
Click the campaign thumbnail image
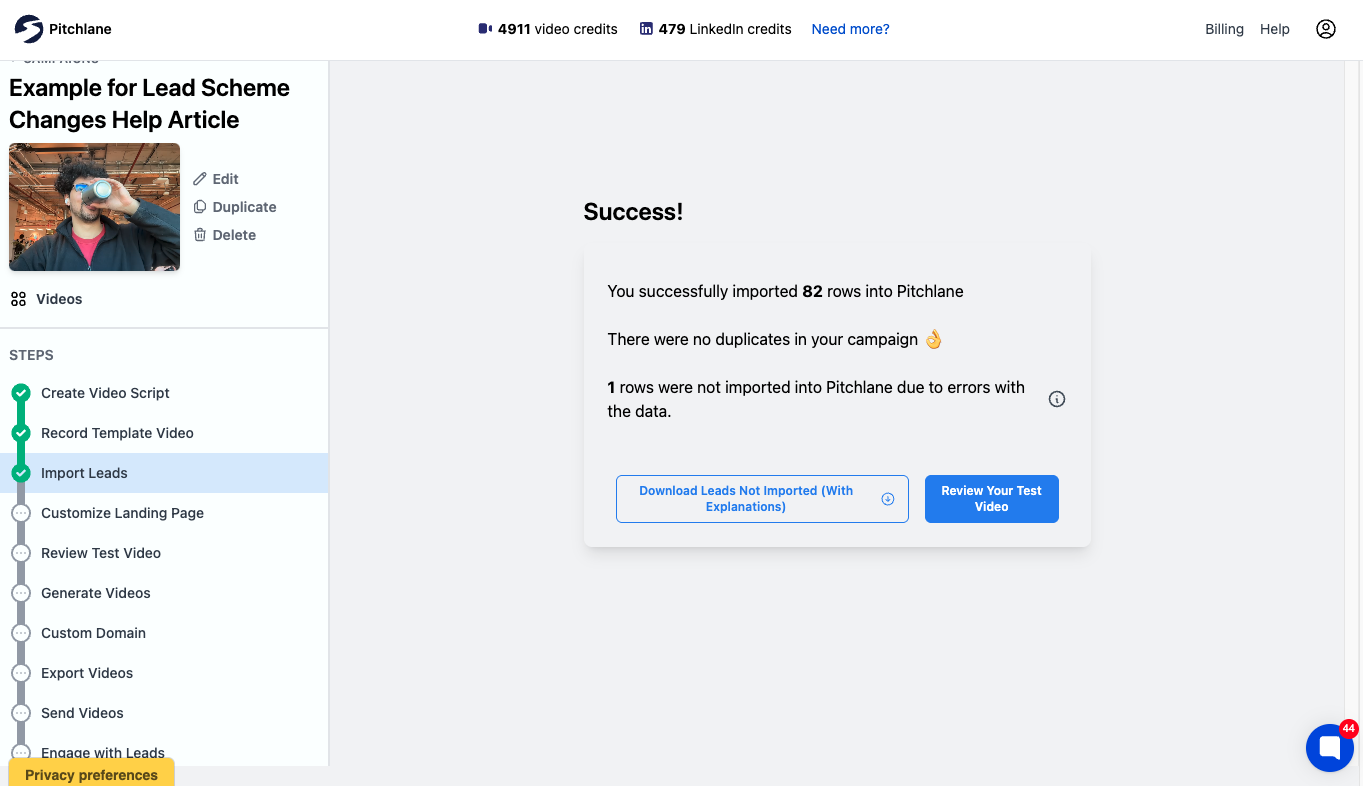[x=95, y=207]
